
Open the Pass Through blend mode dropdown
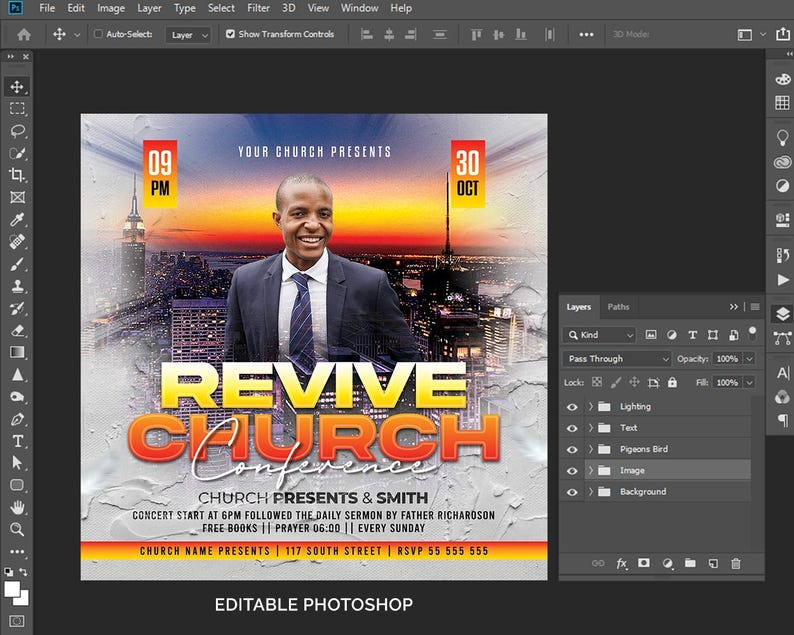[x=617, y=359]
